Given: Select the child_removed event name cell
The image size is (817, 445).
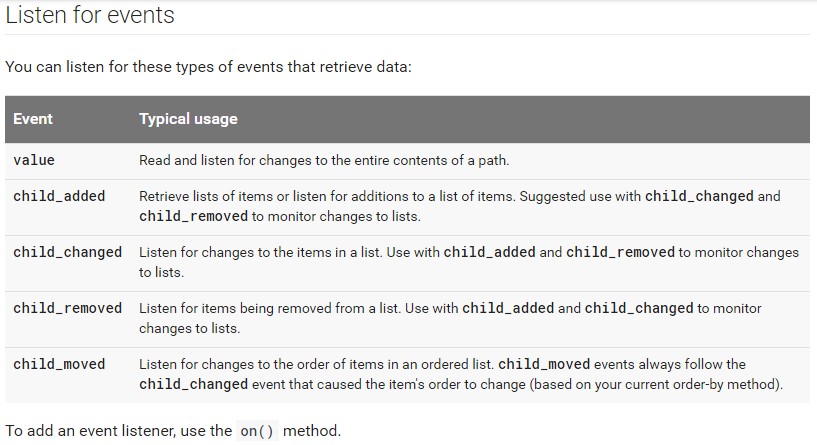Looking at the screenshot, I should [x=67, y=308].
